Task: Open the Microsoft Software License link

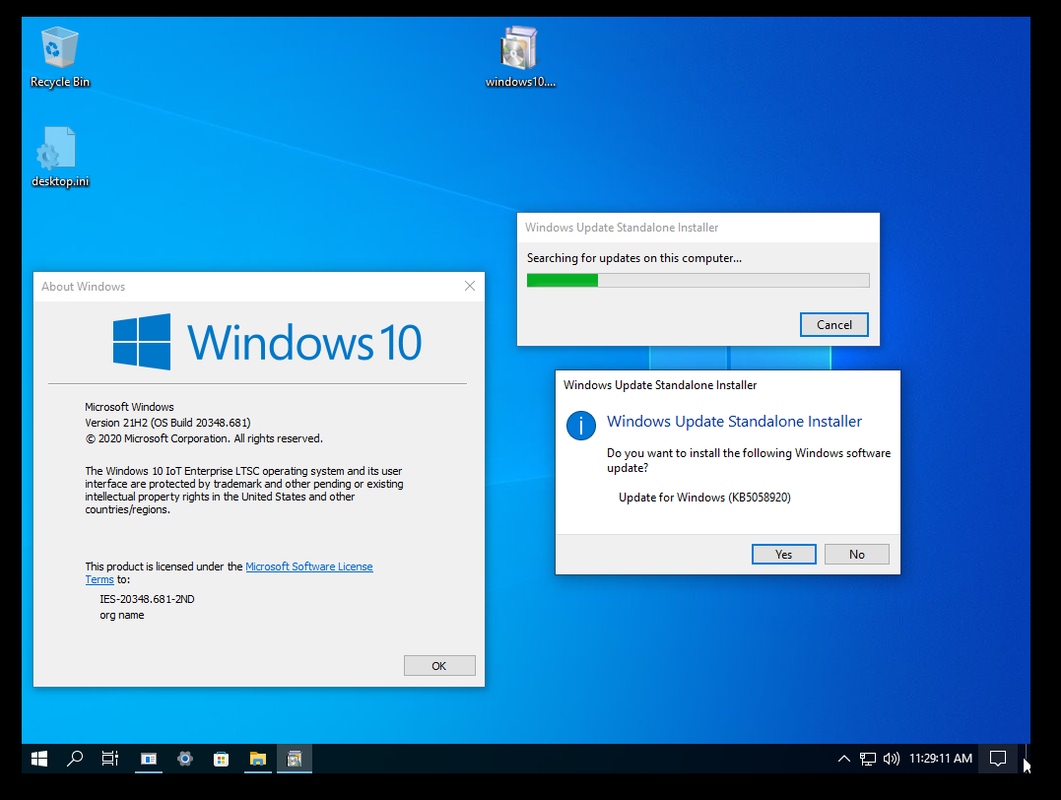Action: click(x=309, y=566)
